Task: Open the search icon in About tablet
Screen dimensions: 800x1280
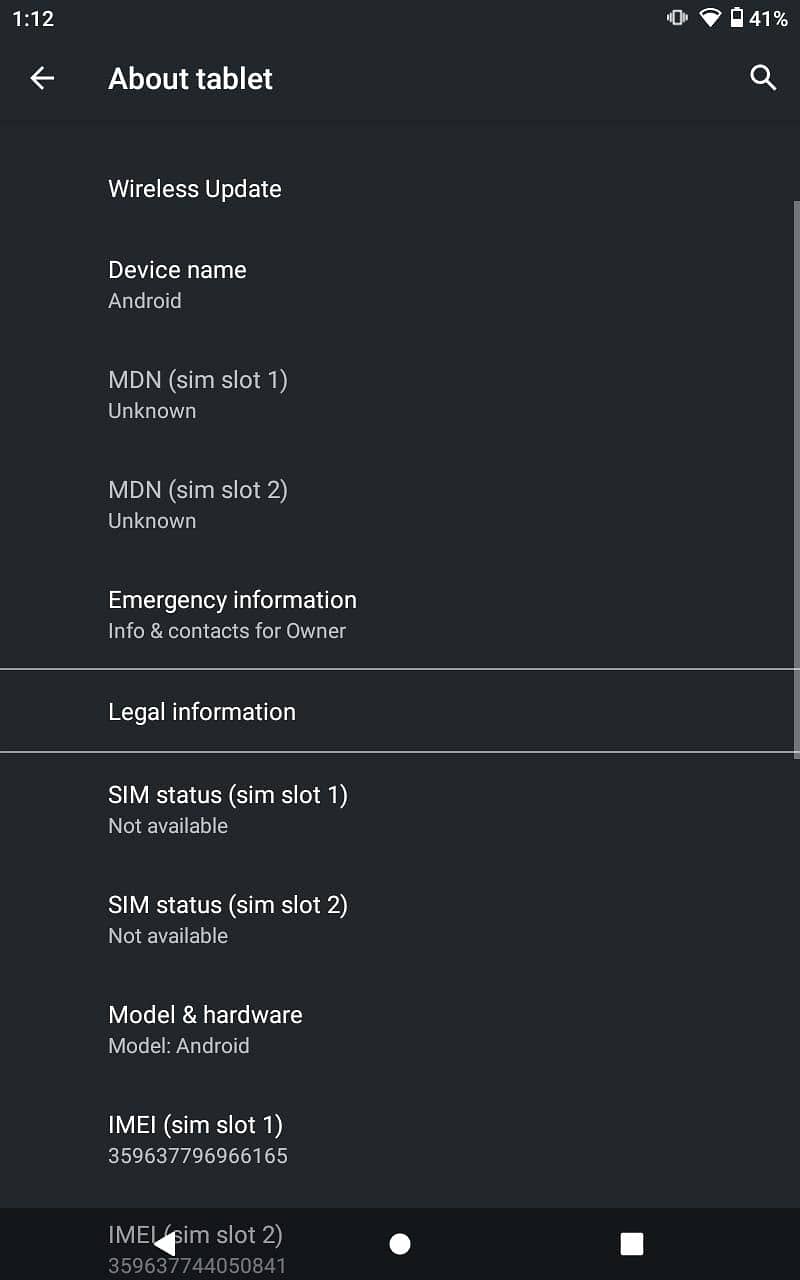Action: (x=762, y=78)
